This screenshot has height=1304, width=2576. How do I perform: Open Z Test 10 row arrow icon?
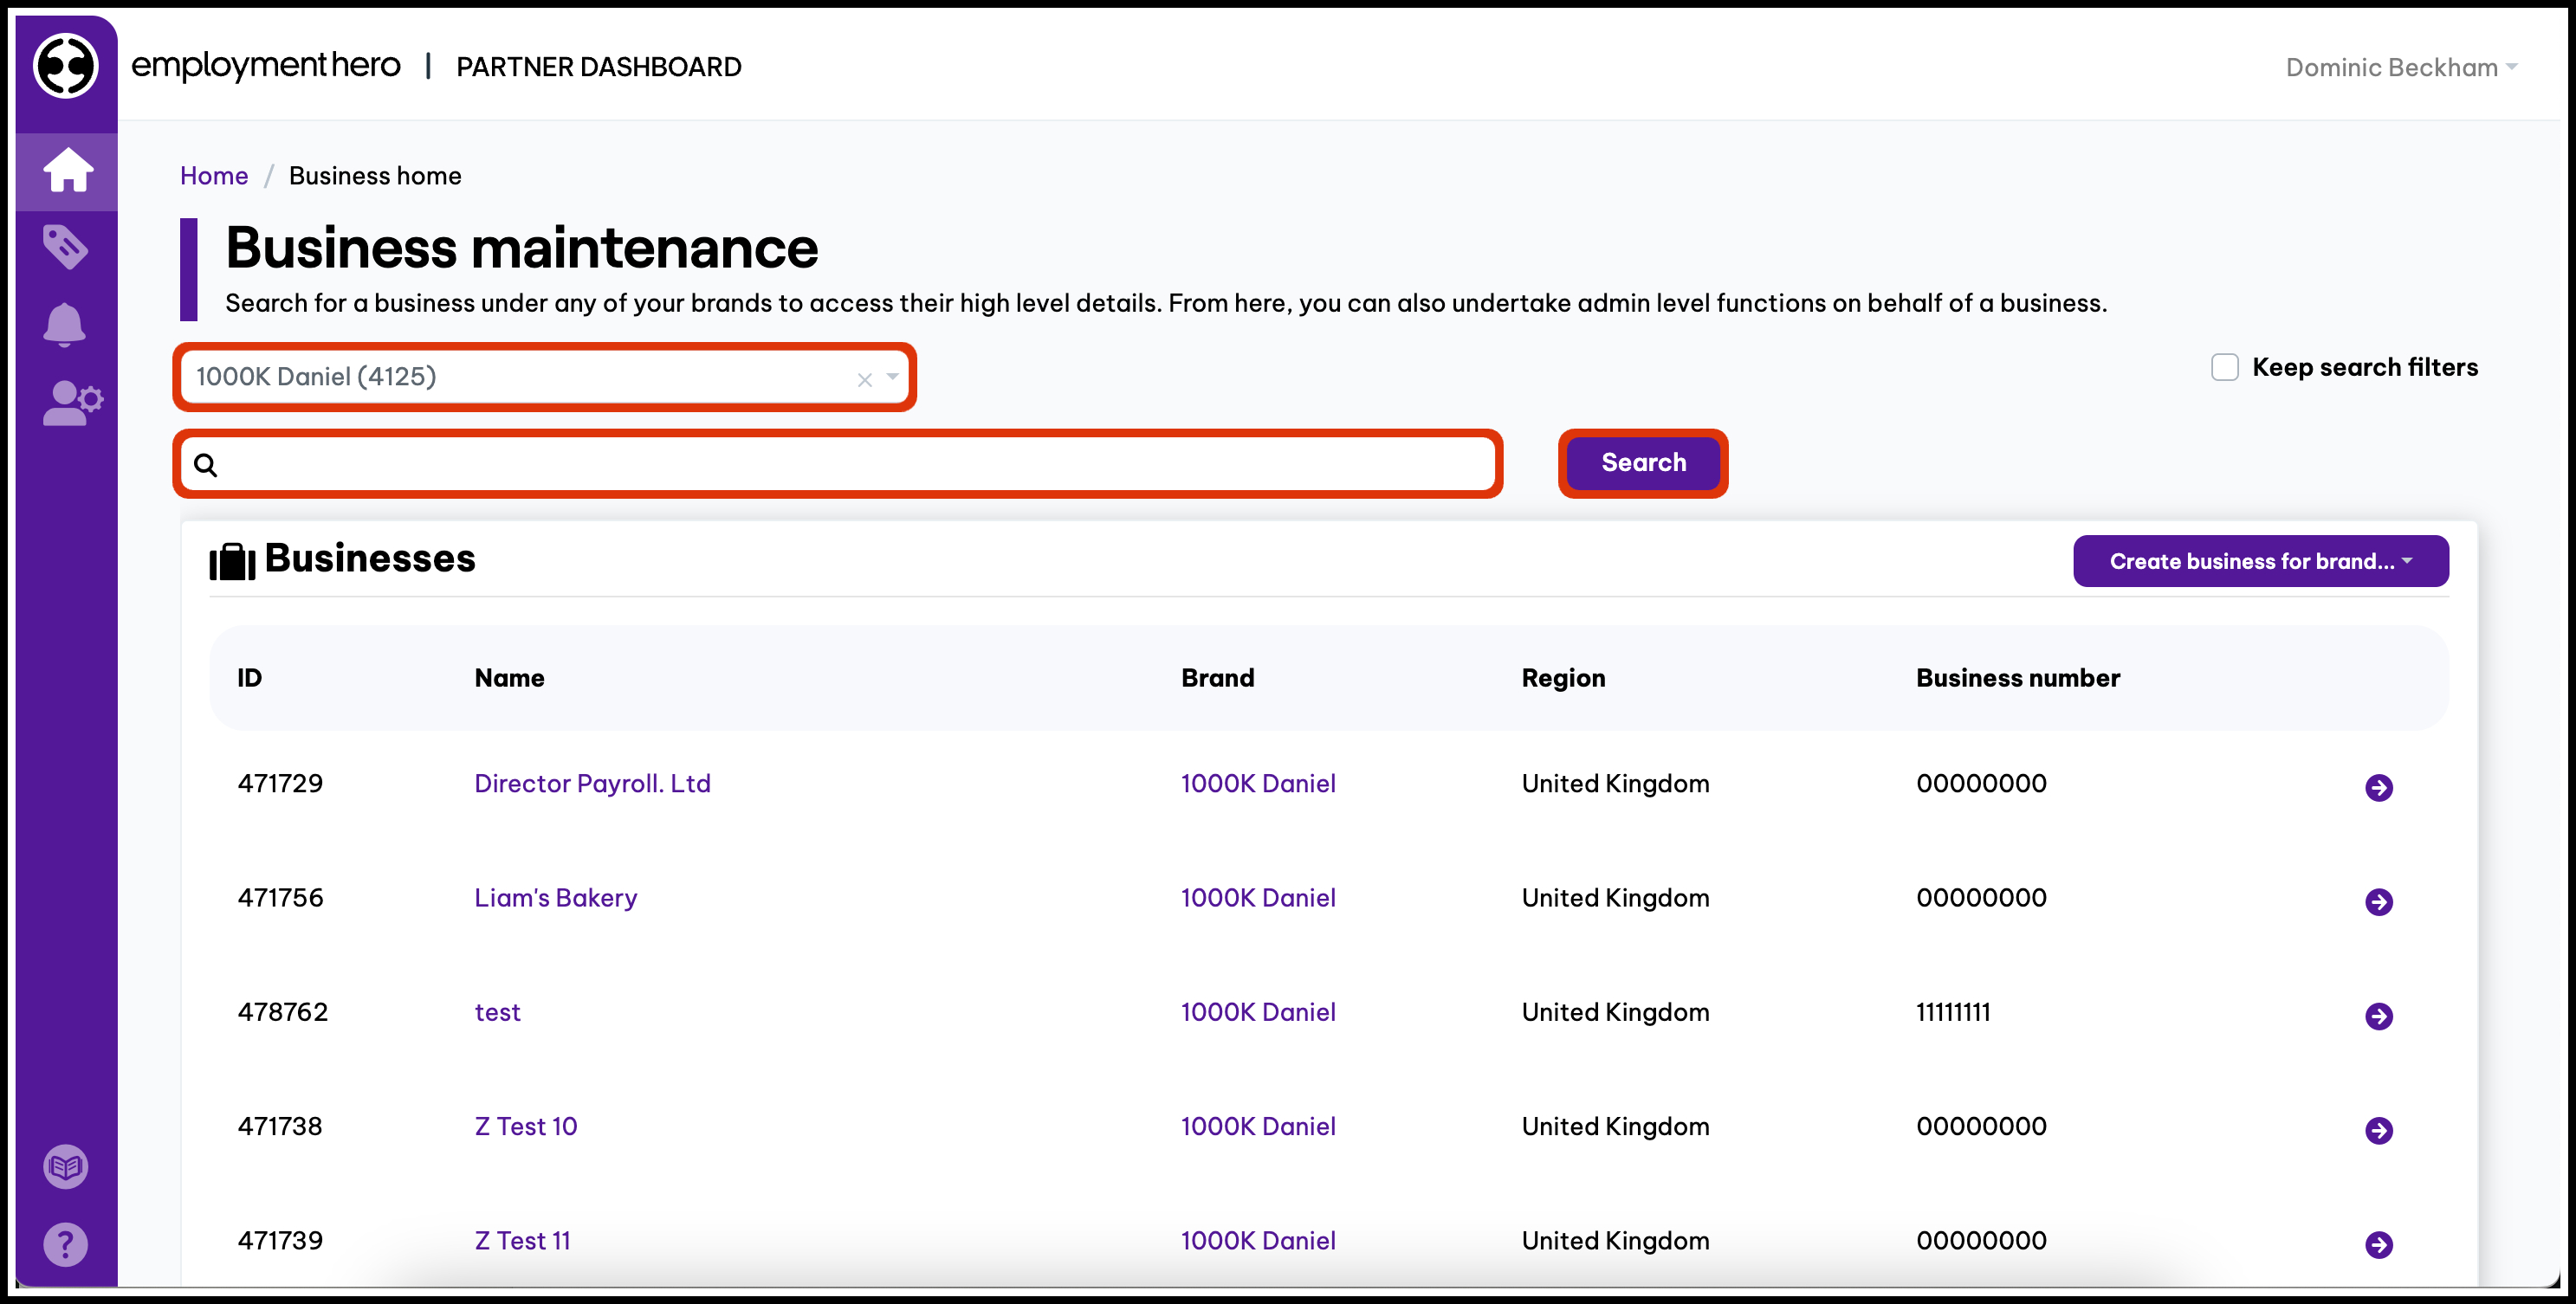[2378, 1130]
